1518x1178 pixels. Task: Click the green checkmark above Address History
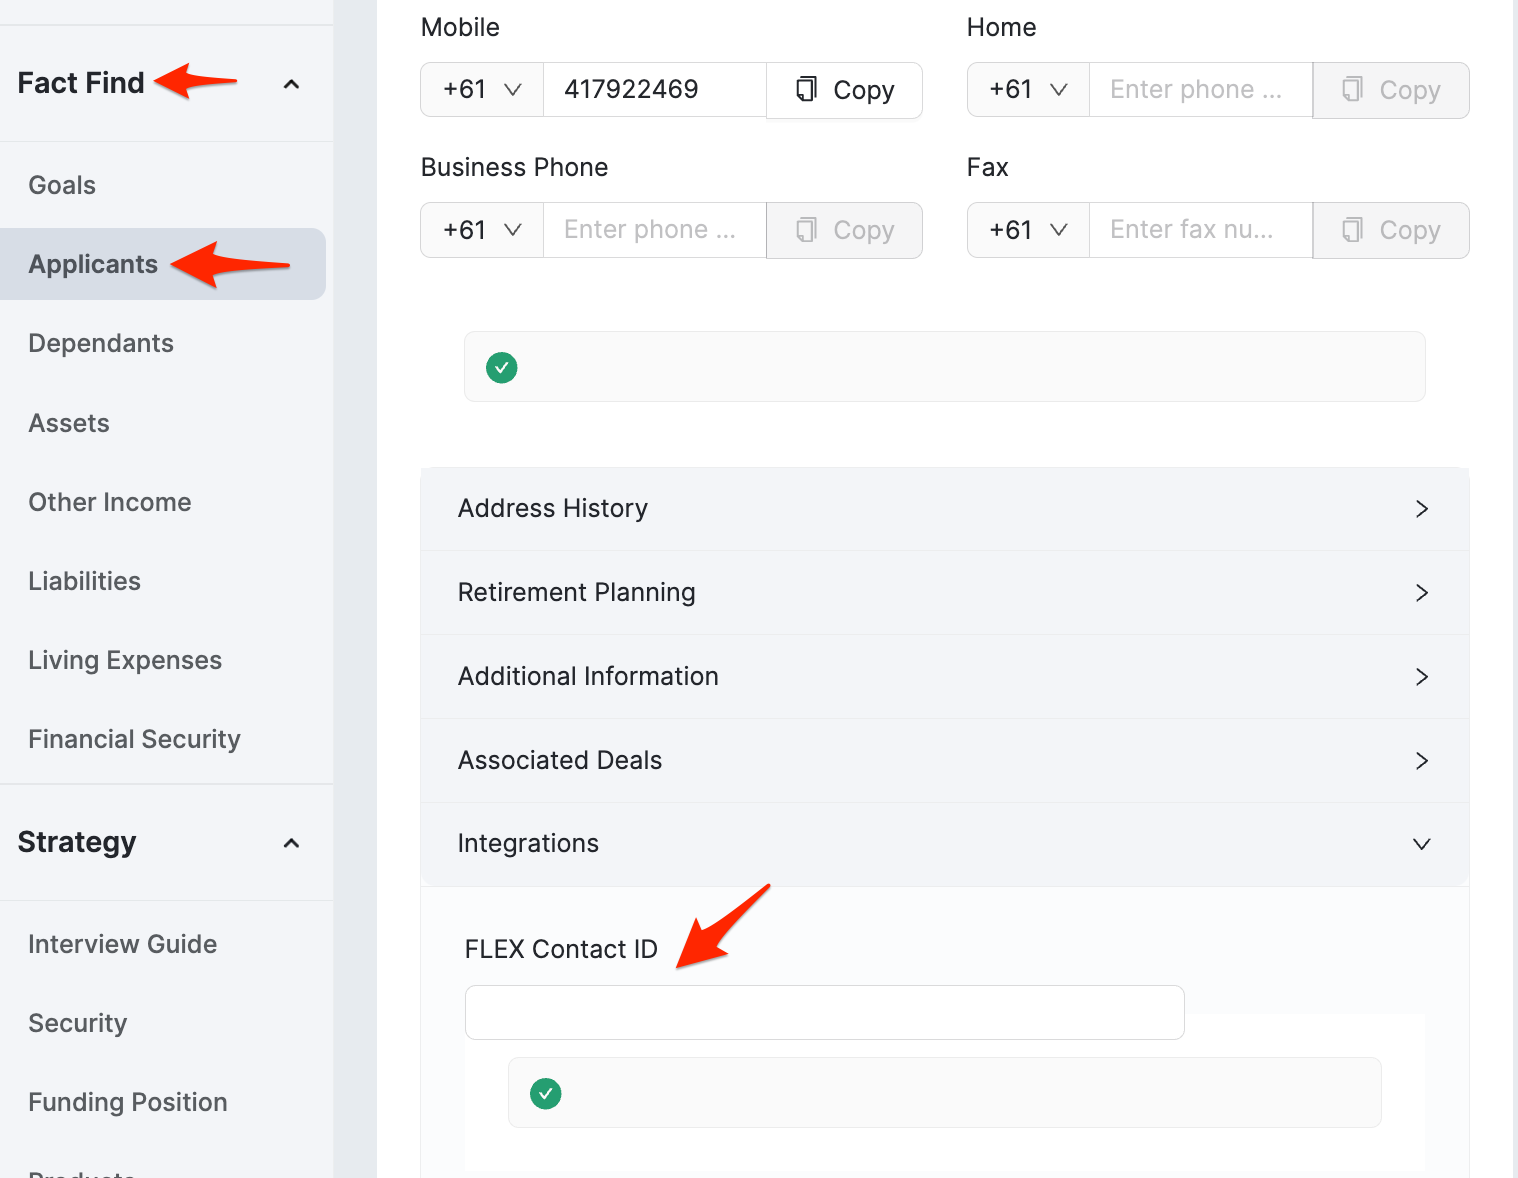(501, 367)
